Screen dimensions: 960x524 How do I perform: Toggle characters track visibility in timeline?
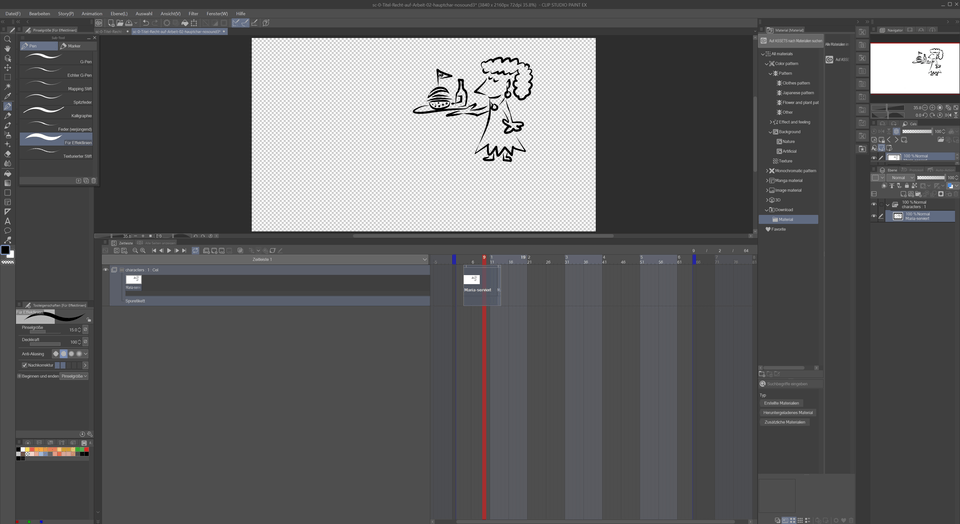tap(106, 269)
